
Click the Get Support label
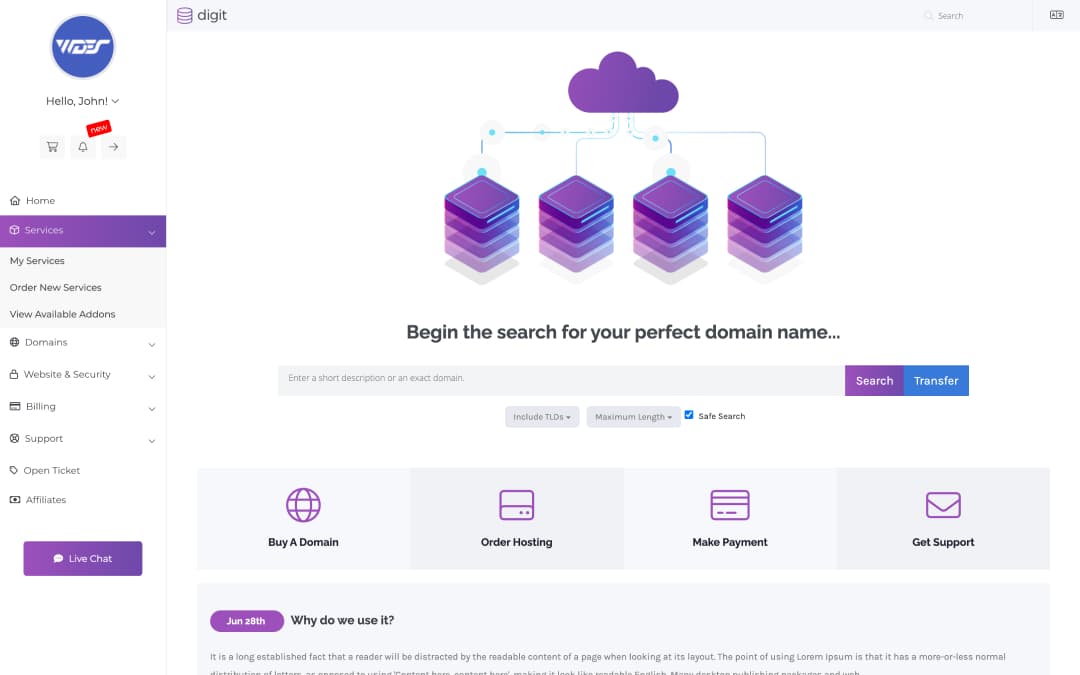pos(943,542)
